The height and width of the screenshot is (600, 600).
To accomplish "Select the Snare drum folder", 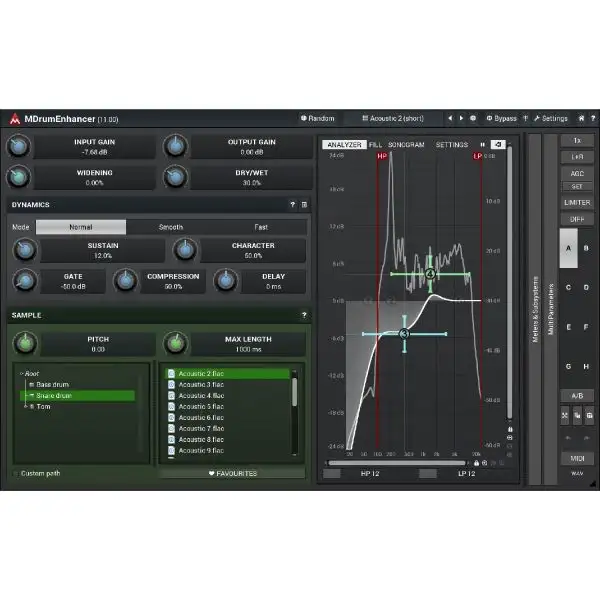I will 77,396.
